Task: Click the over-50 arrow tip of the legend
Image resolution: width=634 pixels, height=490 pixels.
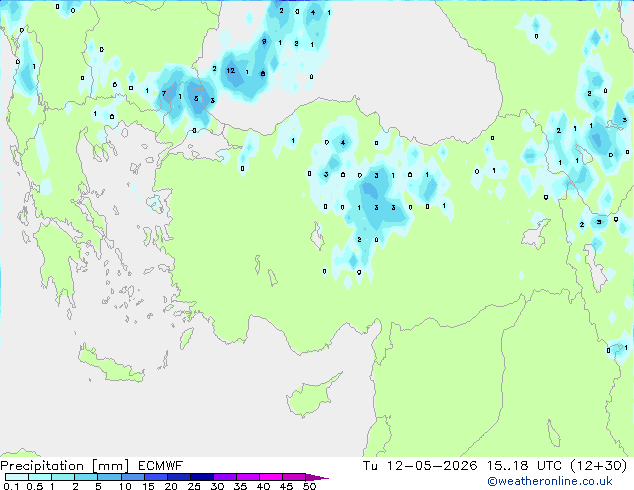Action: pyautogui.click(x=317, y=477)
